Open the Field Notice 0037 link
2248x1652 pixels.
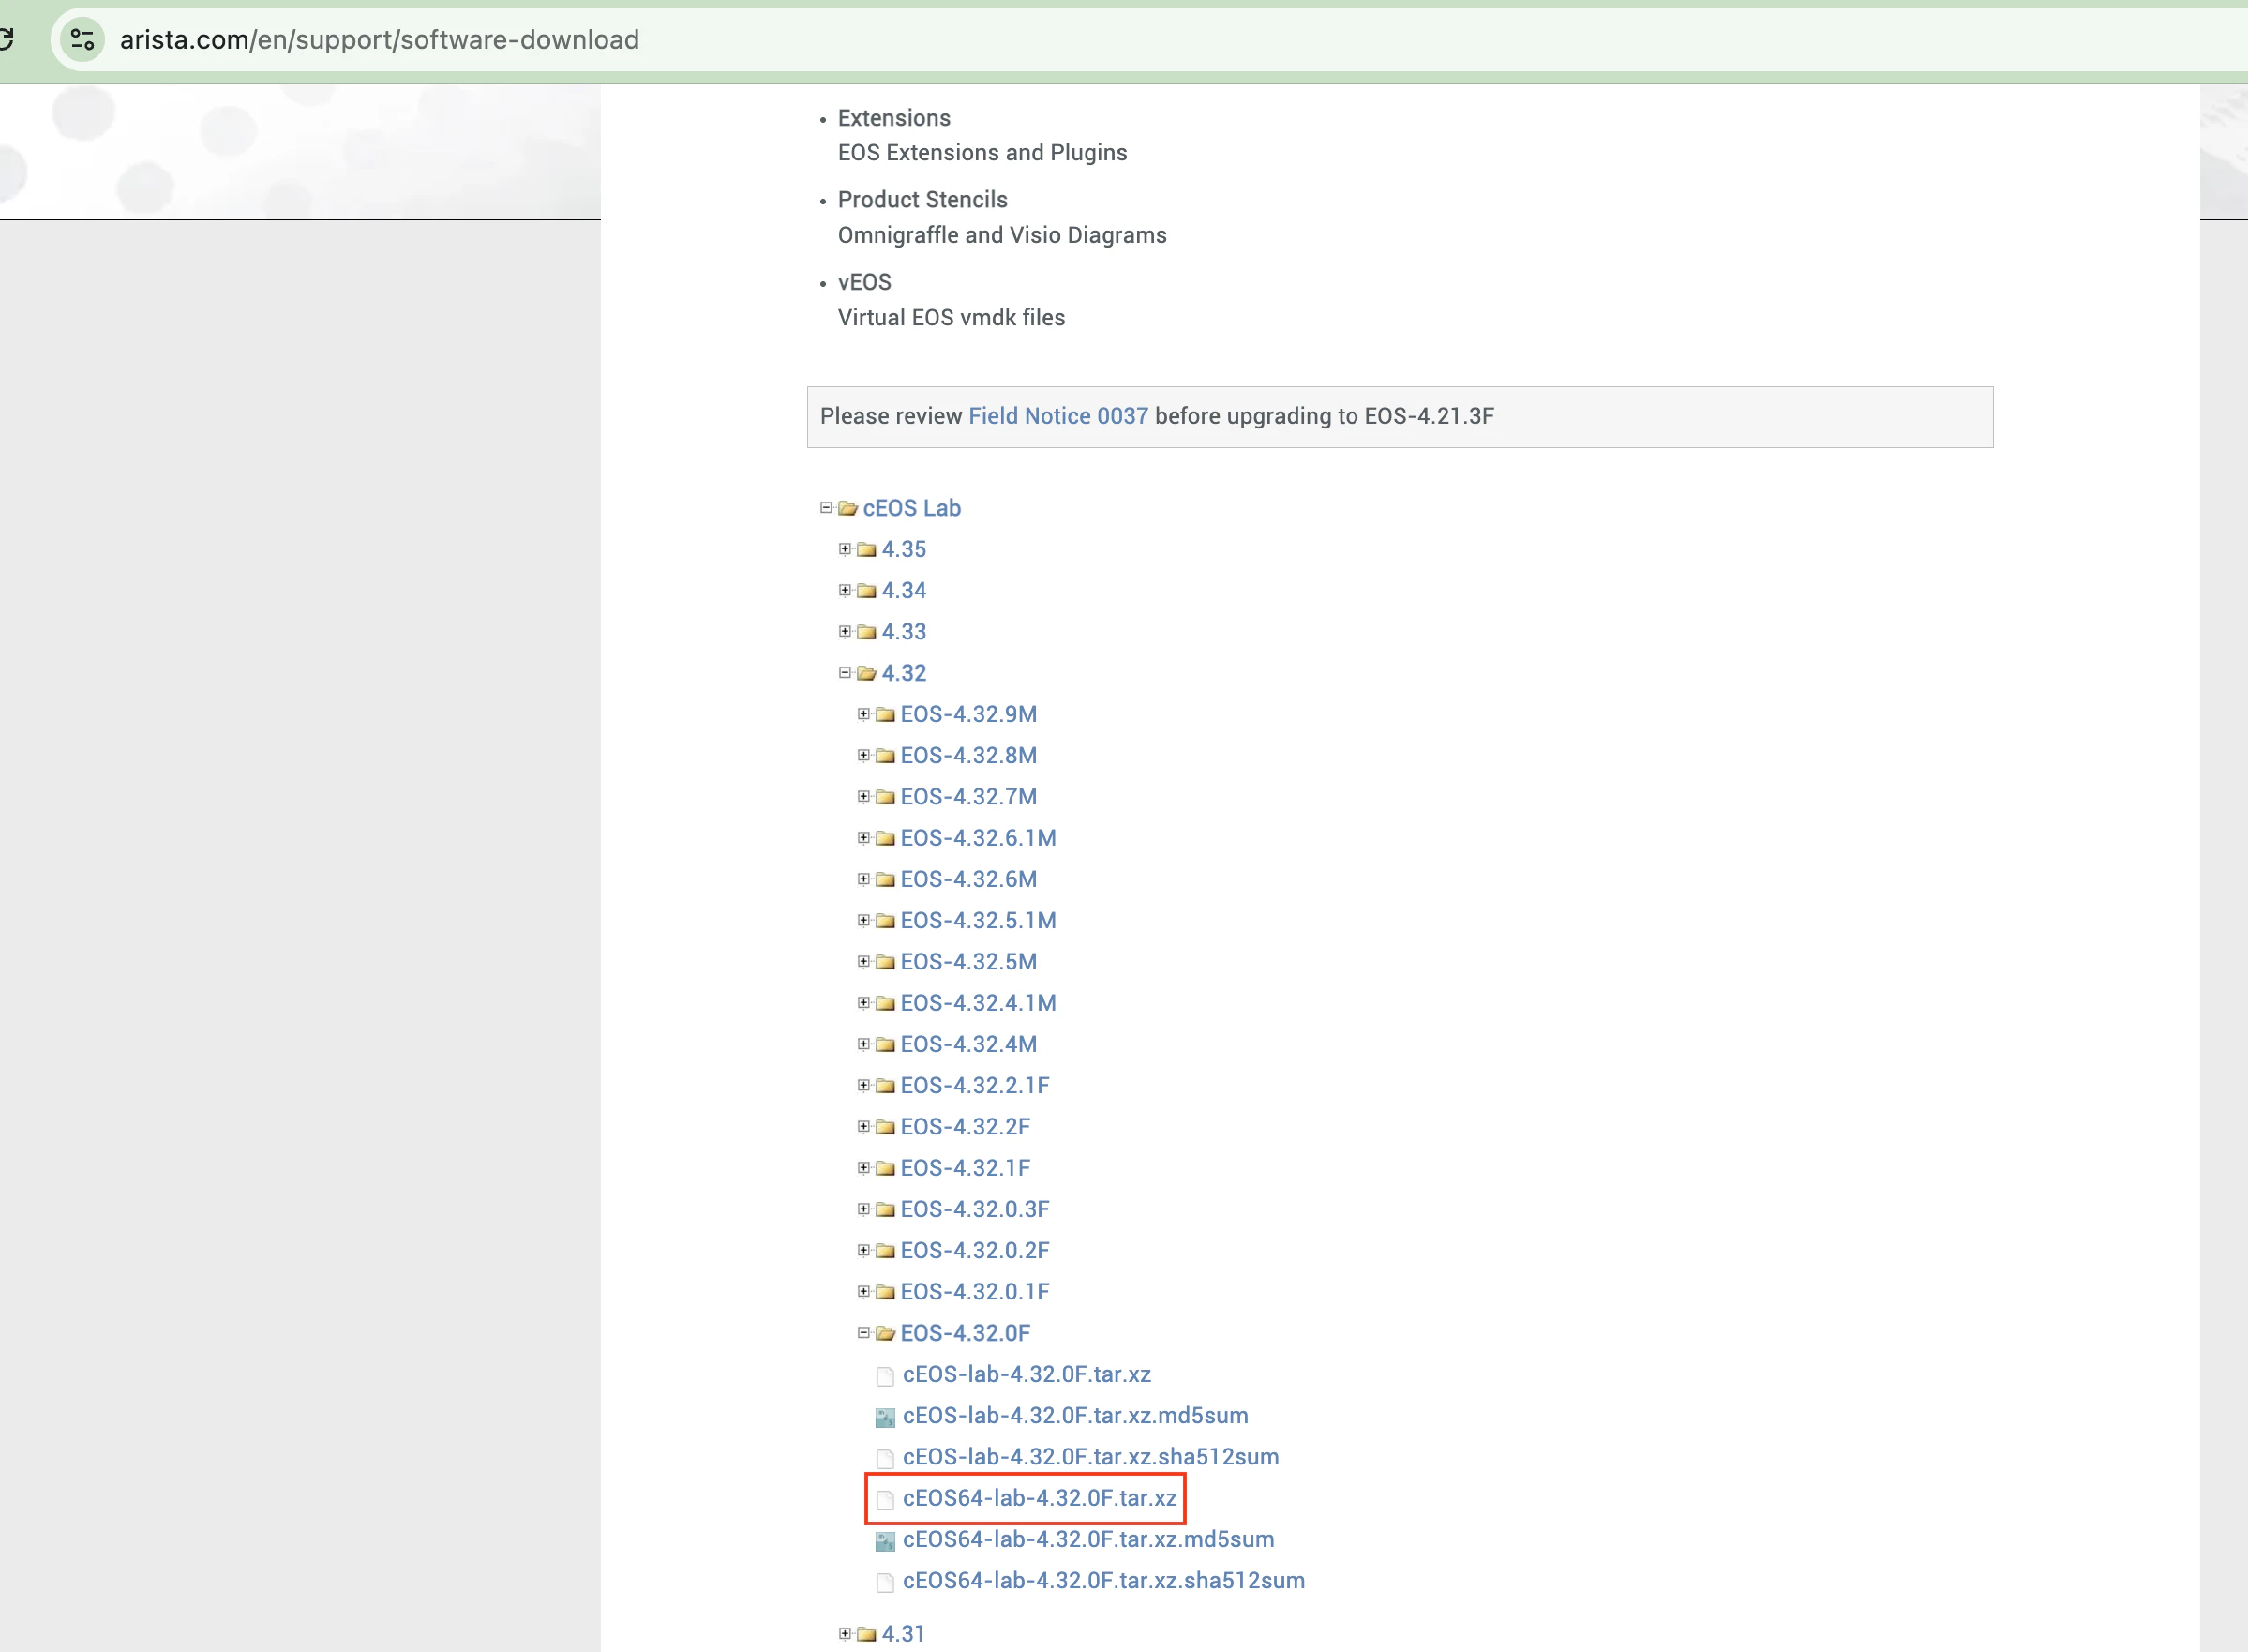(x=1058, y=416)
